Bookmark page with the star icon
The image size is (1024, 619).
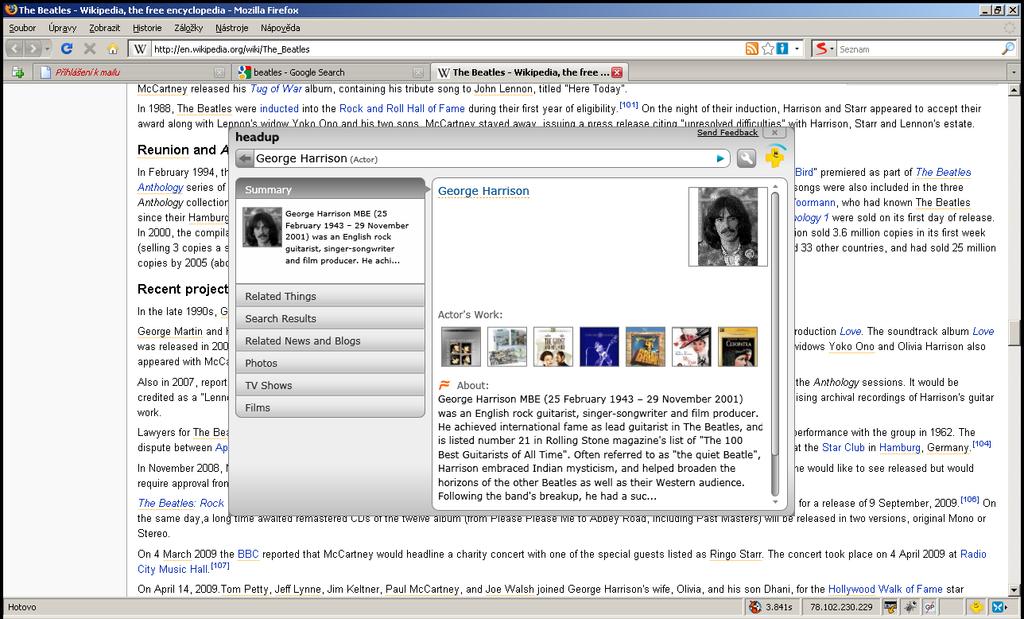point(767,49)
